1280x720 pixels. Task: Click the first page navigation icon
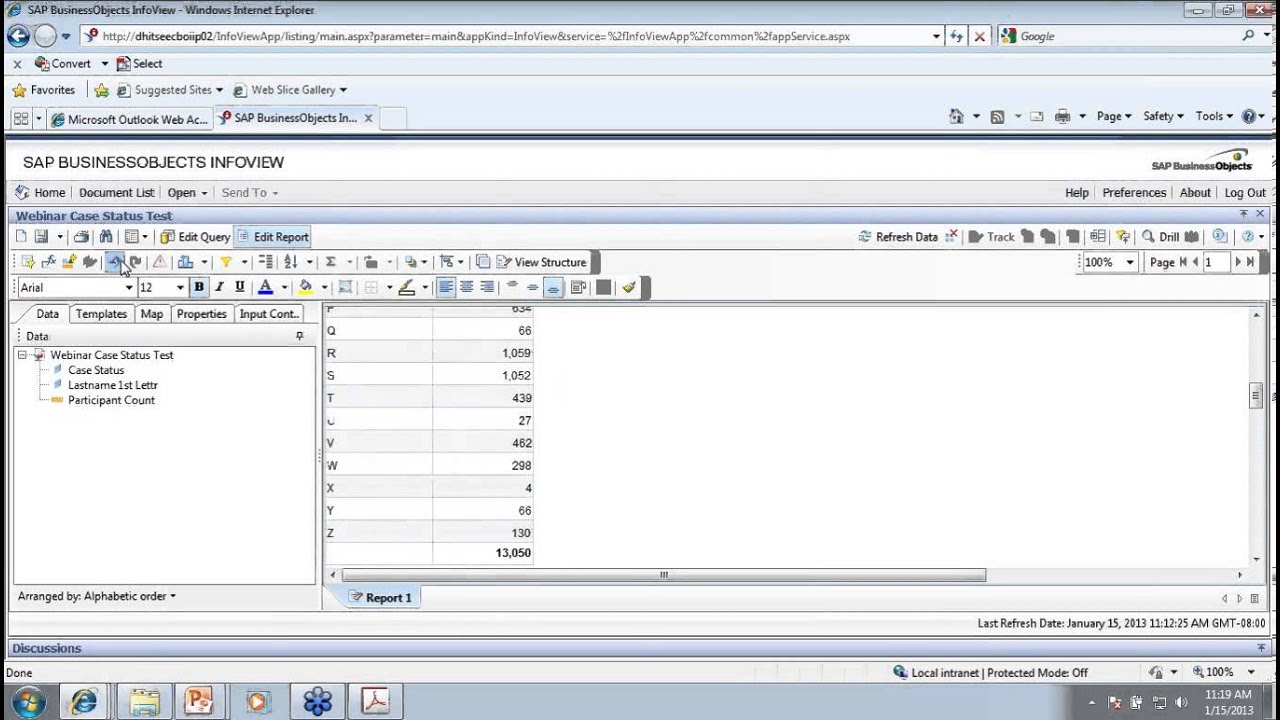tap(1183, 262)
